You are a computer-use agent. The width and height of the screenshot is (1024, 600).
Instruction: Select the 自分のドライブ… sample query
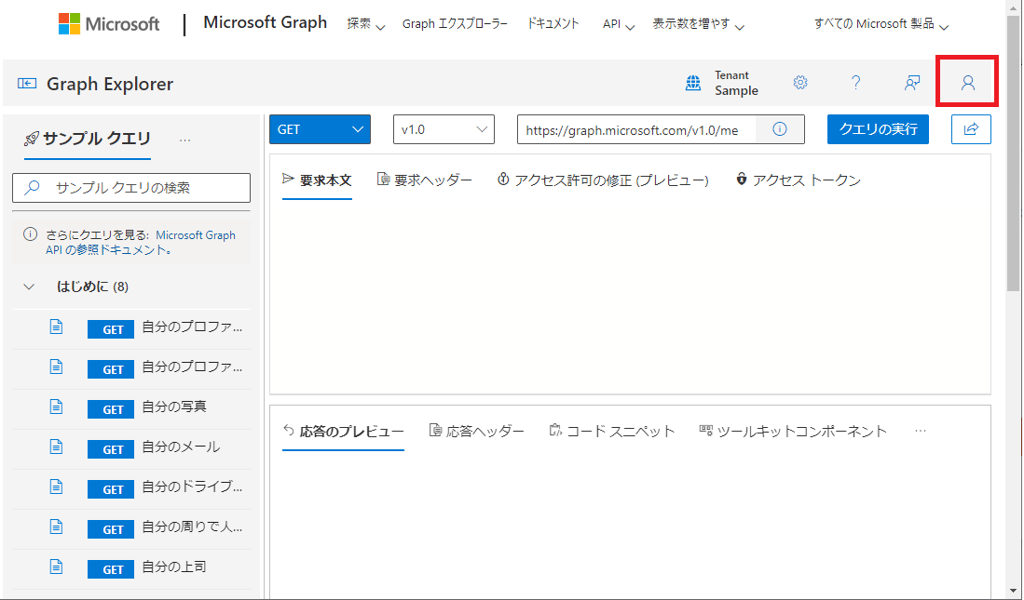tap(192, 486)
